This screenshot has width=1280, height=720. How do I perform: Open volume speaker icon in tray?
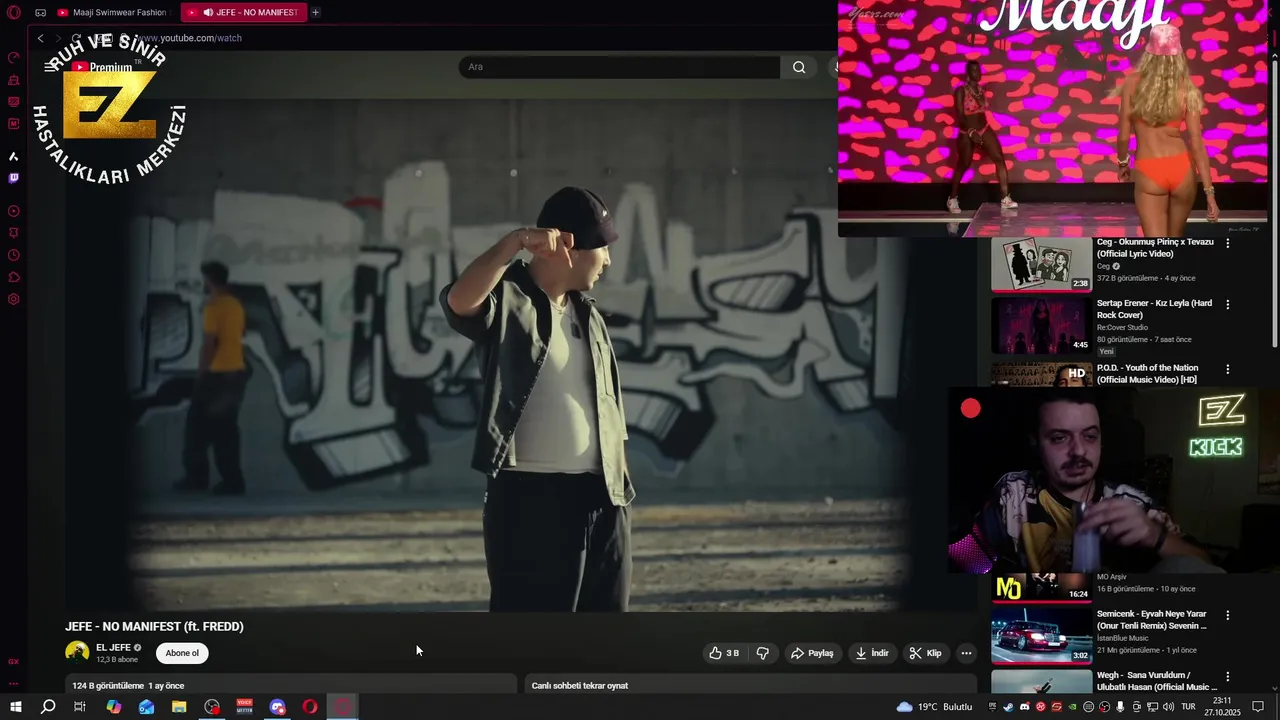[x=1168, y=707]
